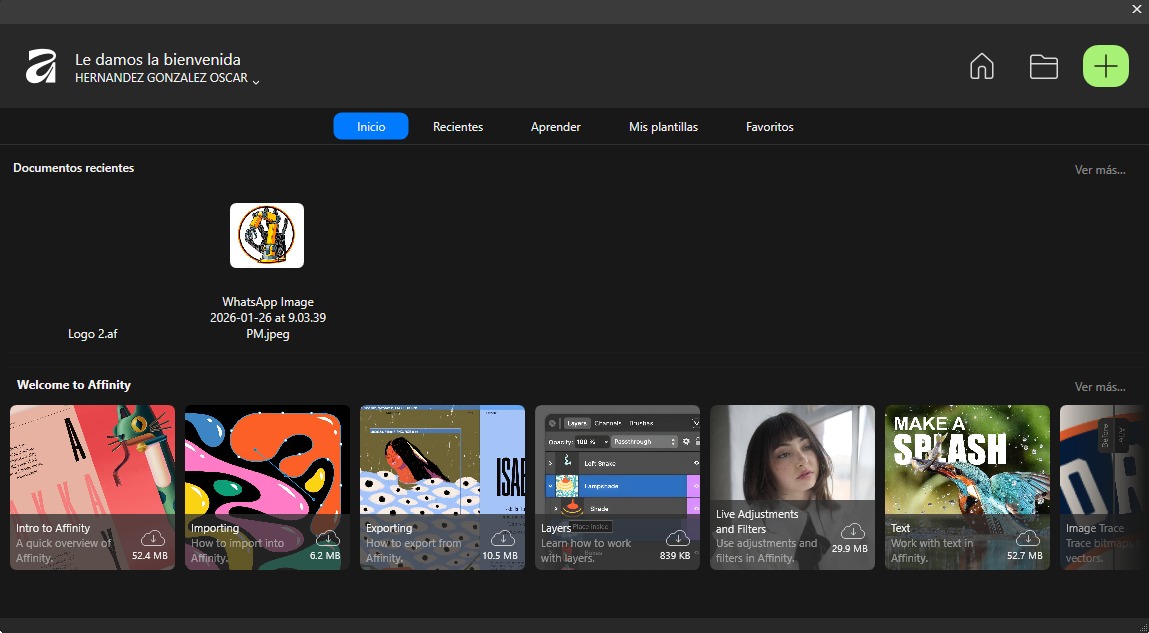The height and width of the screenshot is (633, 1149).
Task: Open the Exporting tutorial card
Action: pos(442,487)
